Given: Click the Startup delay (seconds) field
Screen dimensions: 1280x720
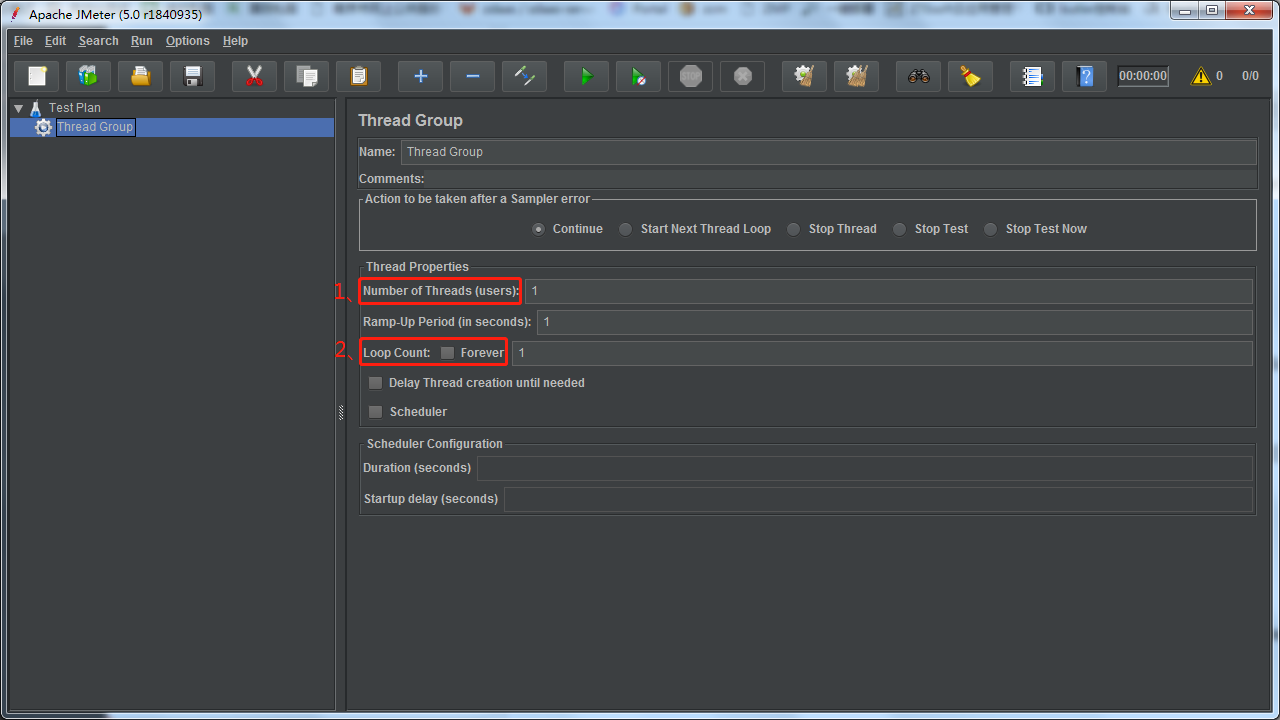Looking at the screenshot, I should (878, 499).
